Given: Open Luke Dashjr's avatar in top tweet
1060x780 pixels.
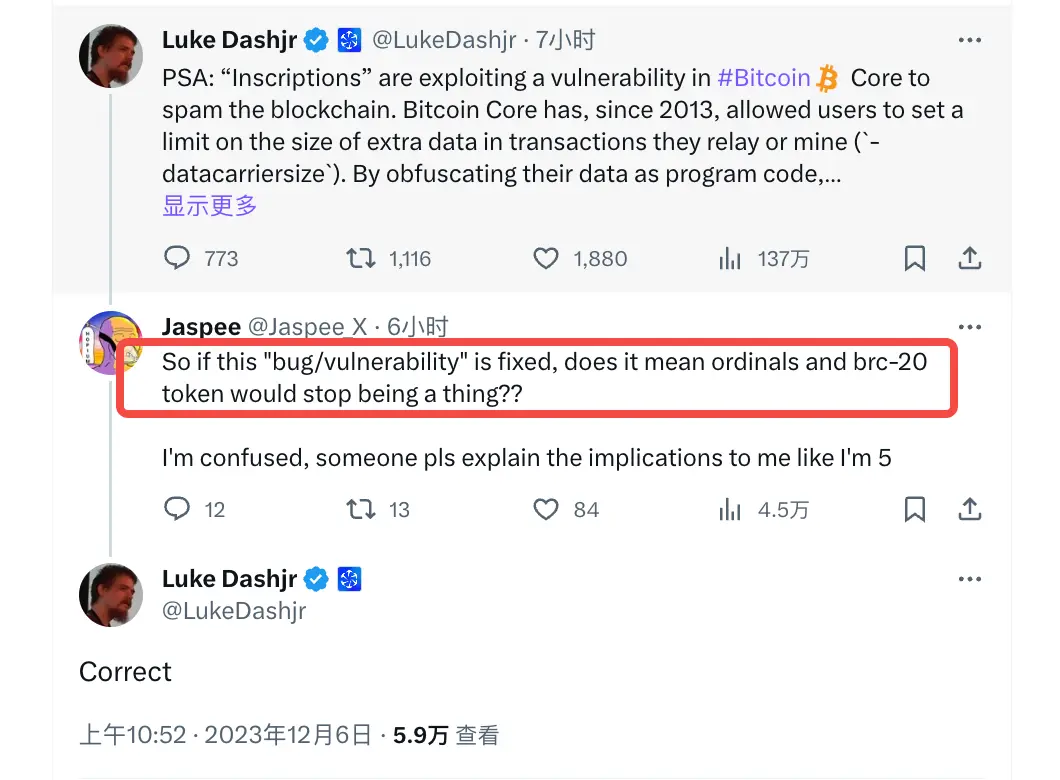Looking at the screenshot, I should pos(110,55).
